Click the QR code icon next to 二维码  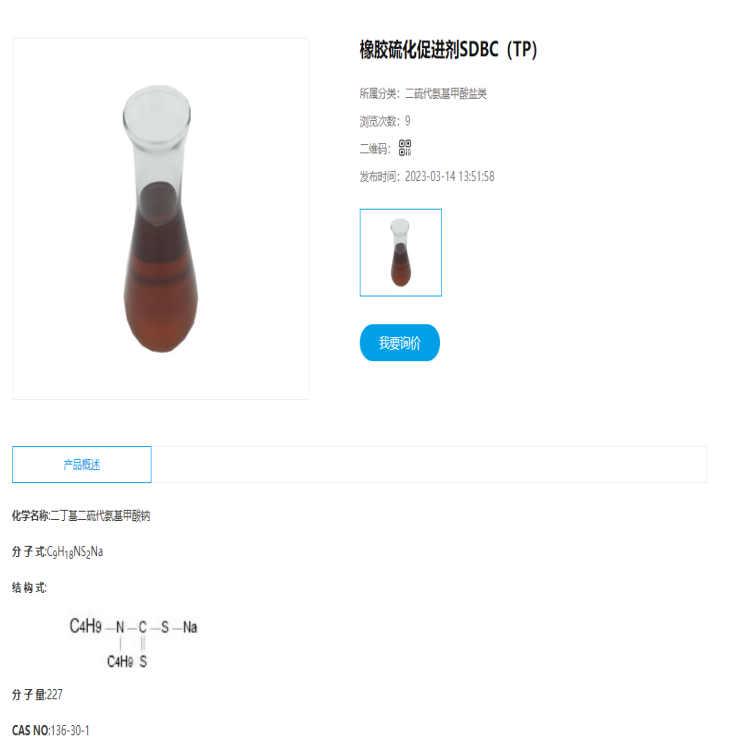pos(405,148)
